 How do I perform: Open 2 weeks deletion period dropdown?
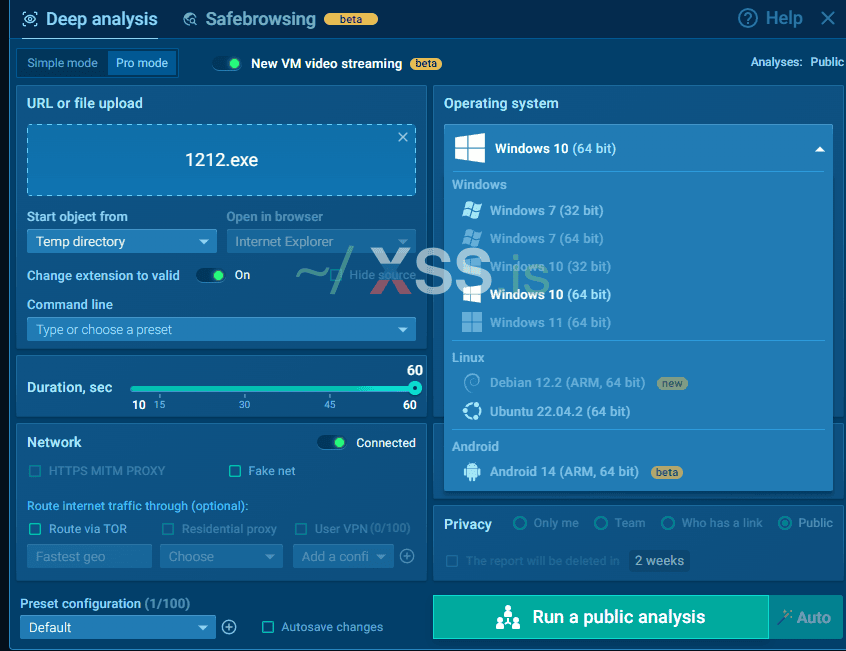coord(659,561)
